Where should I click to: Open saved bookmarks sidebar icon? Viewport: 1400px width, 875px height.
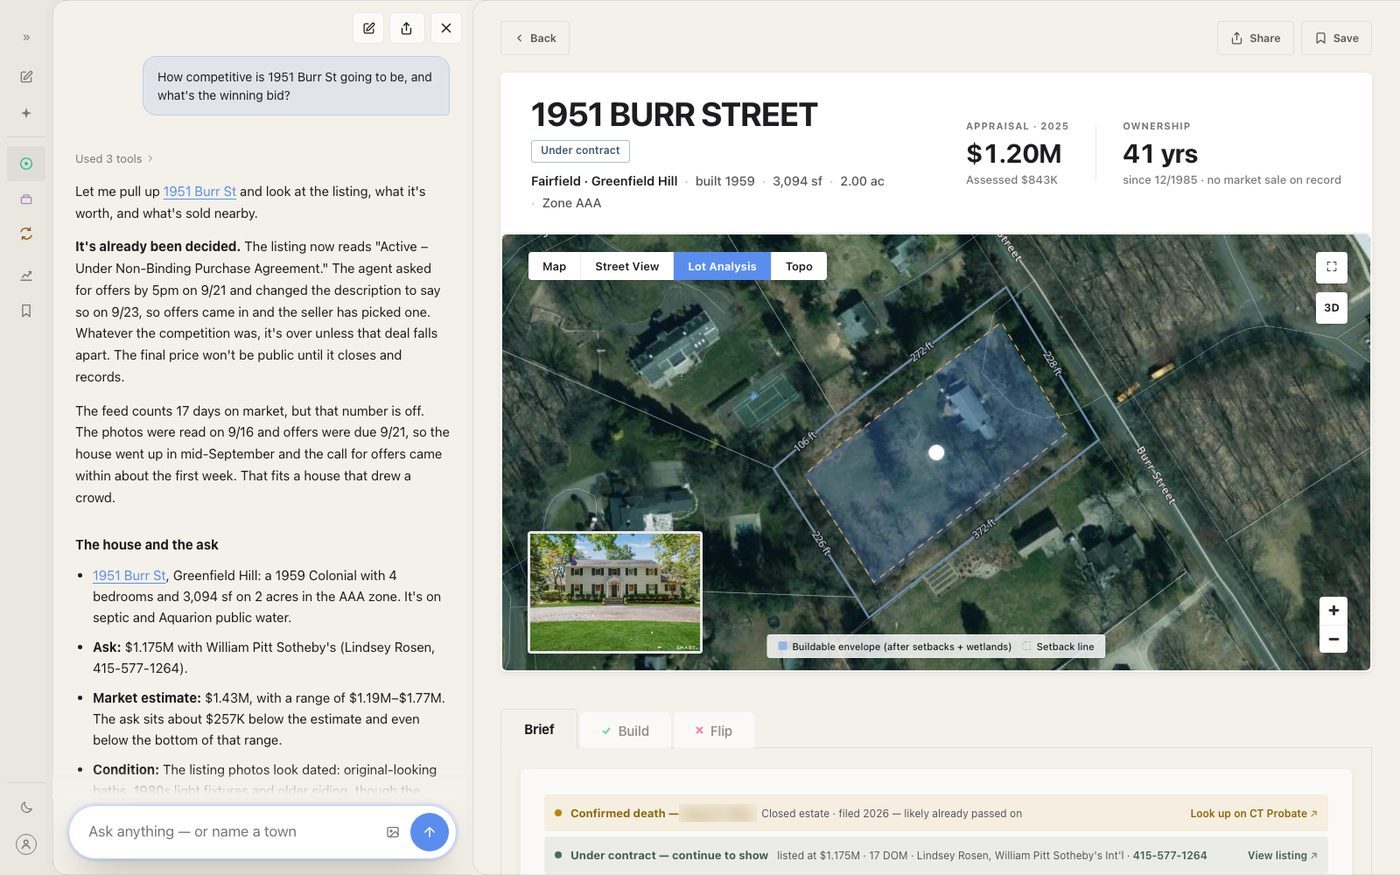pos(26,311)
